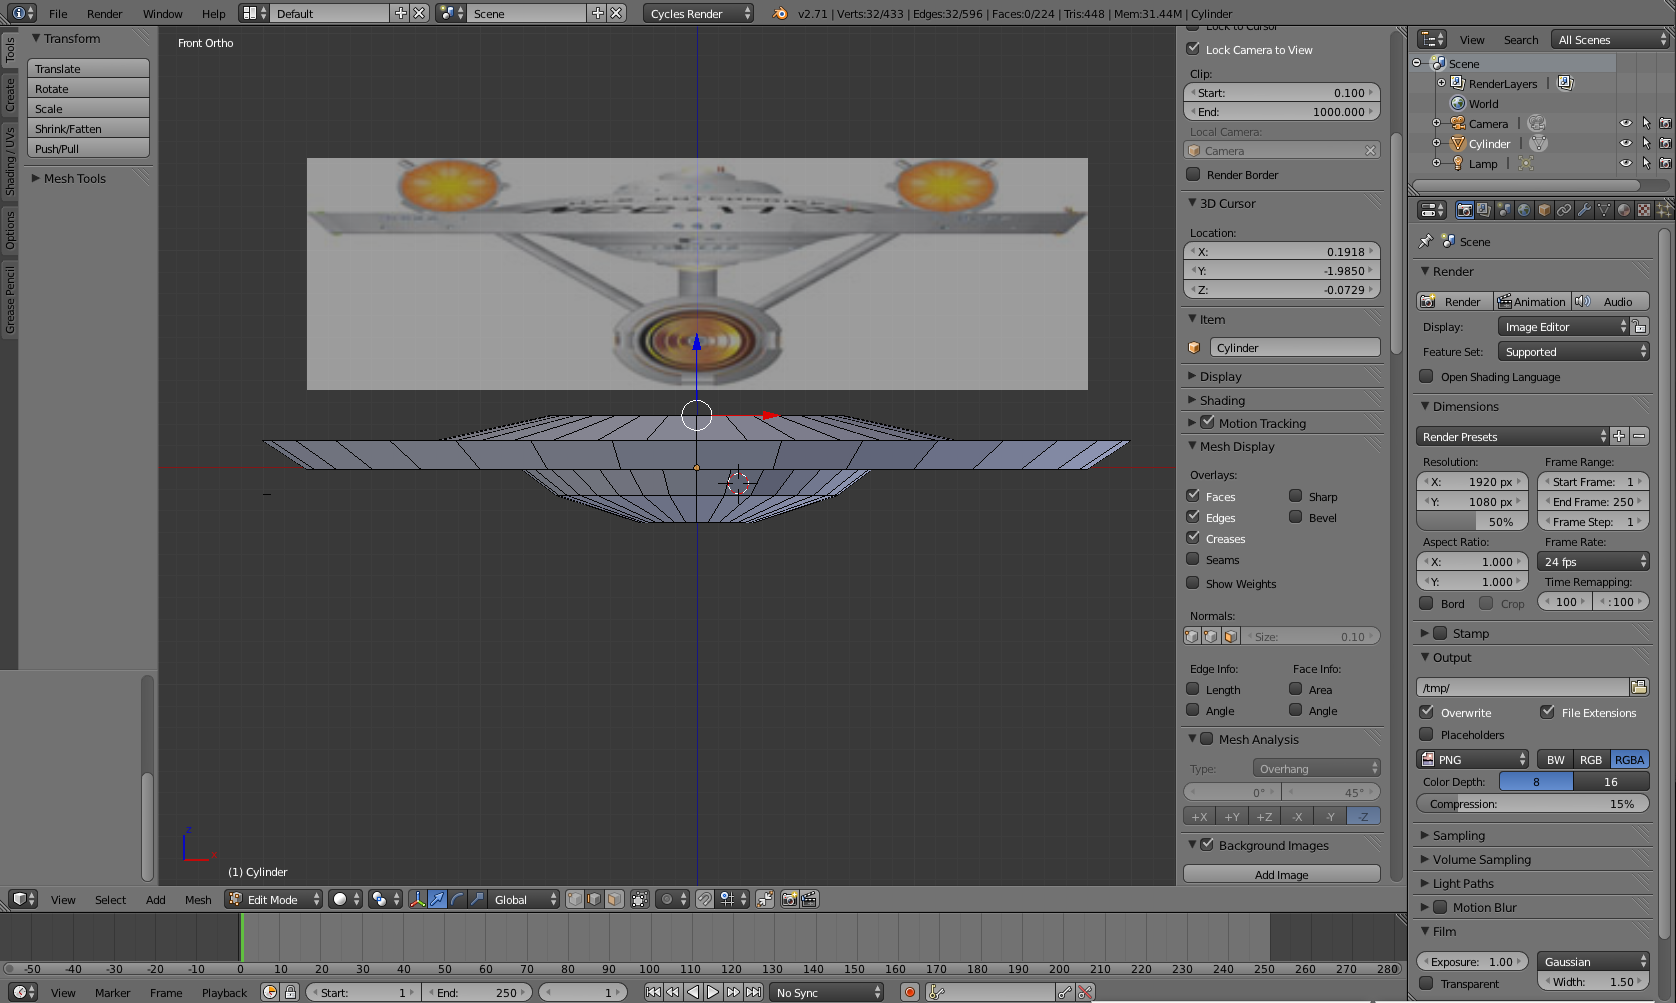Viewport: 1676px width, 1003px height.
Task: Open the Cycles Render engine dropdown
Action: pos(698,13)
